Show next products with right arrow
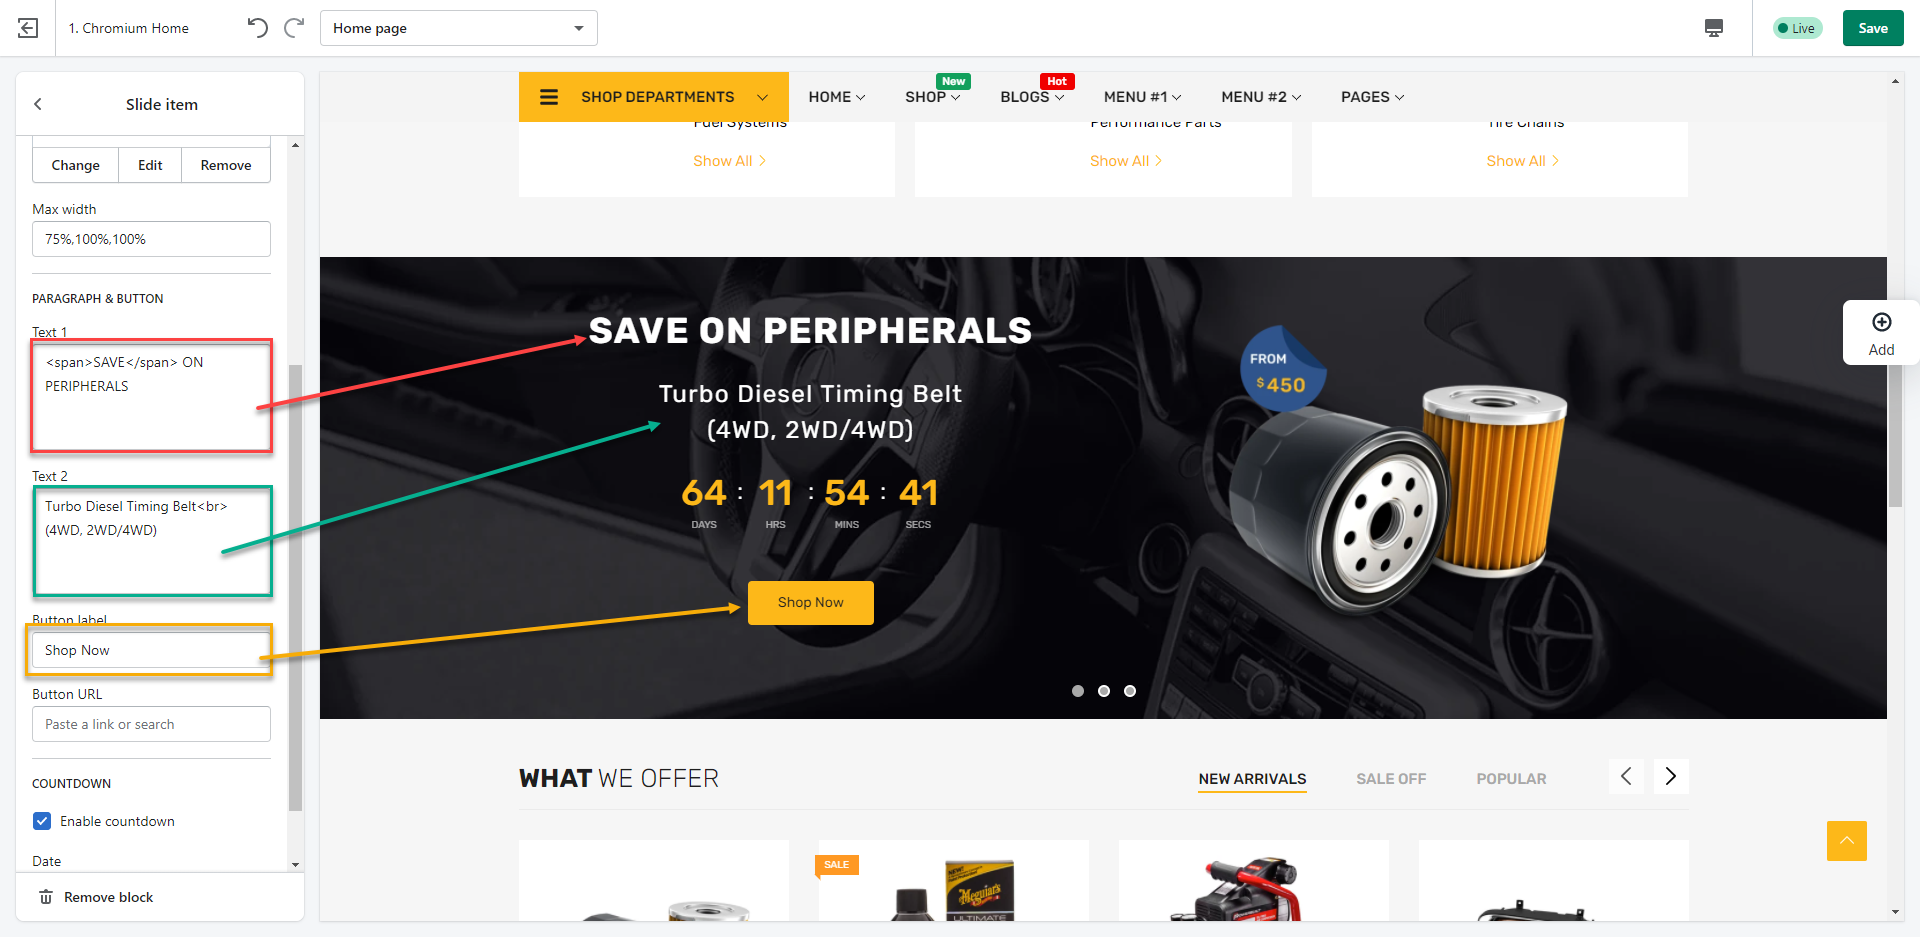 pos(1671,777)
